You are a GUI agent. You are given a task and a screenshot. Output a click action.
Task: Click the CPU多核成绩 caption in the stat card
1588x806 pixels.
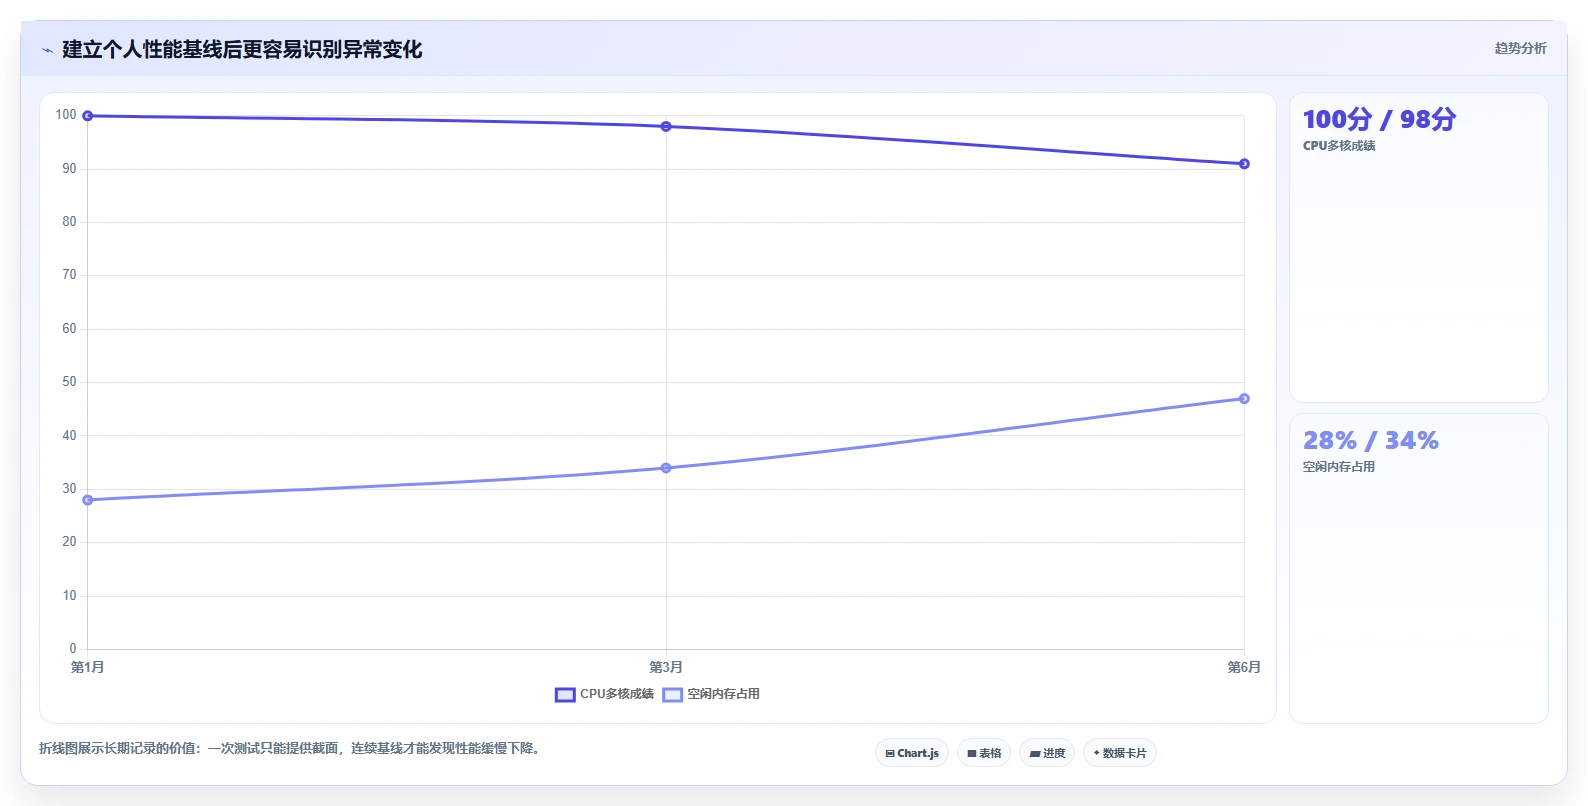pos(1339,146)
